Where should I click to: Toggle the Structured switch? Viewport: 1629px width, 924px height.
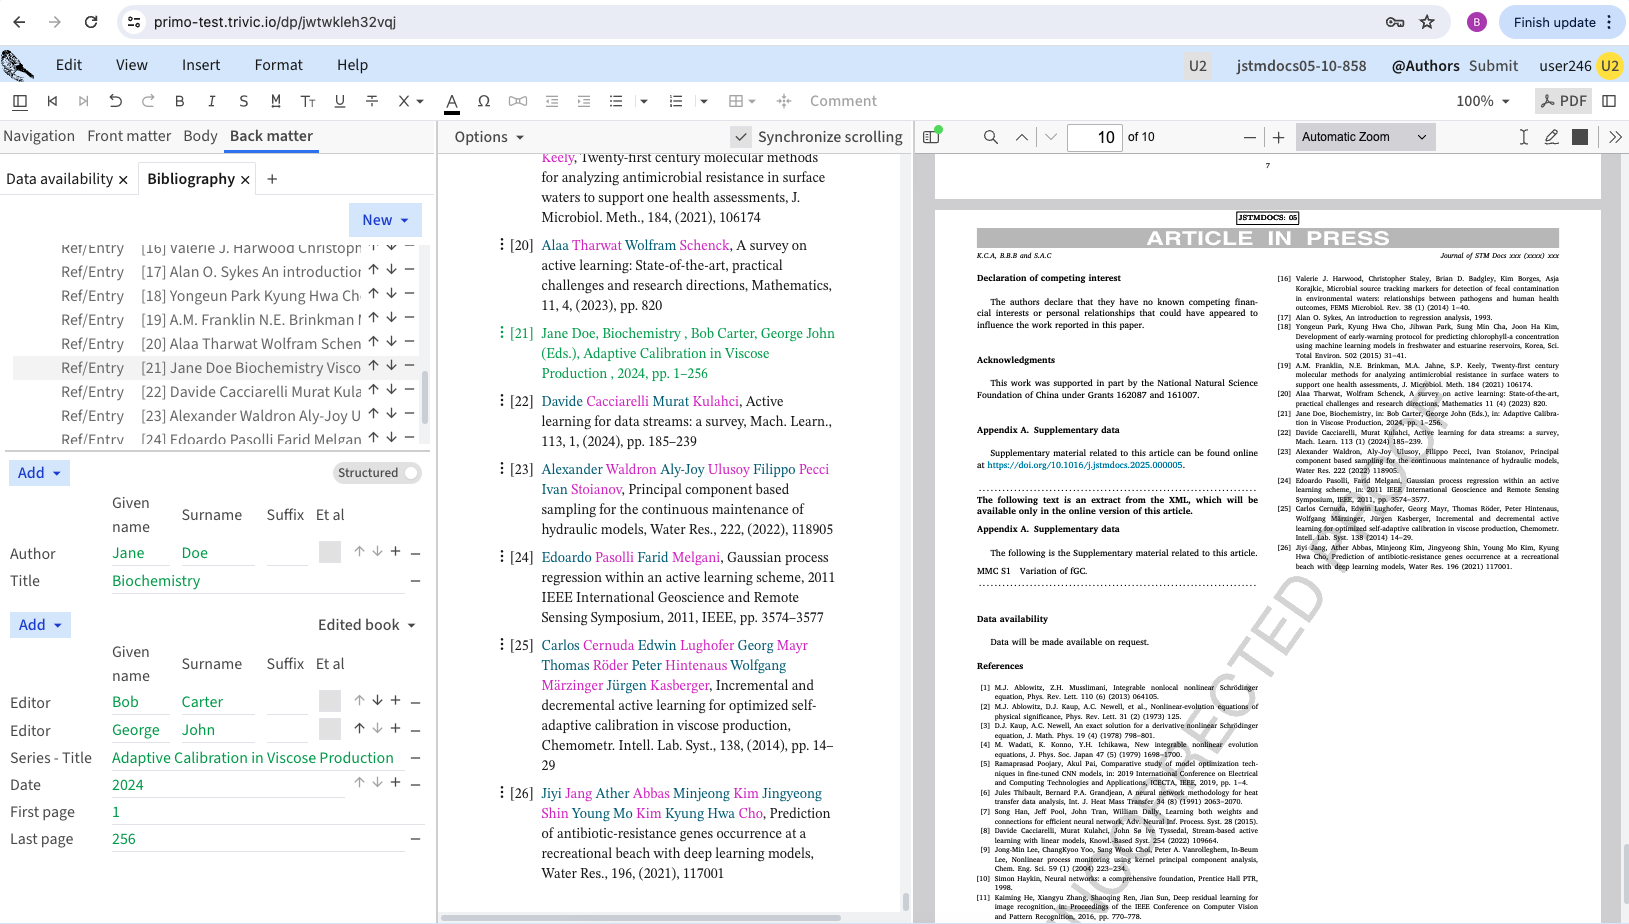pyautogui.click(x=409, y=473)
